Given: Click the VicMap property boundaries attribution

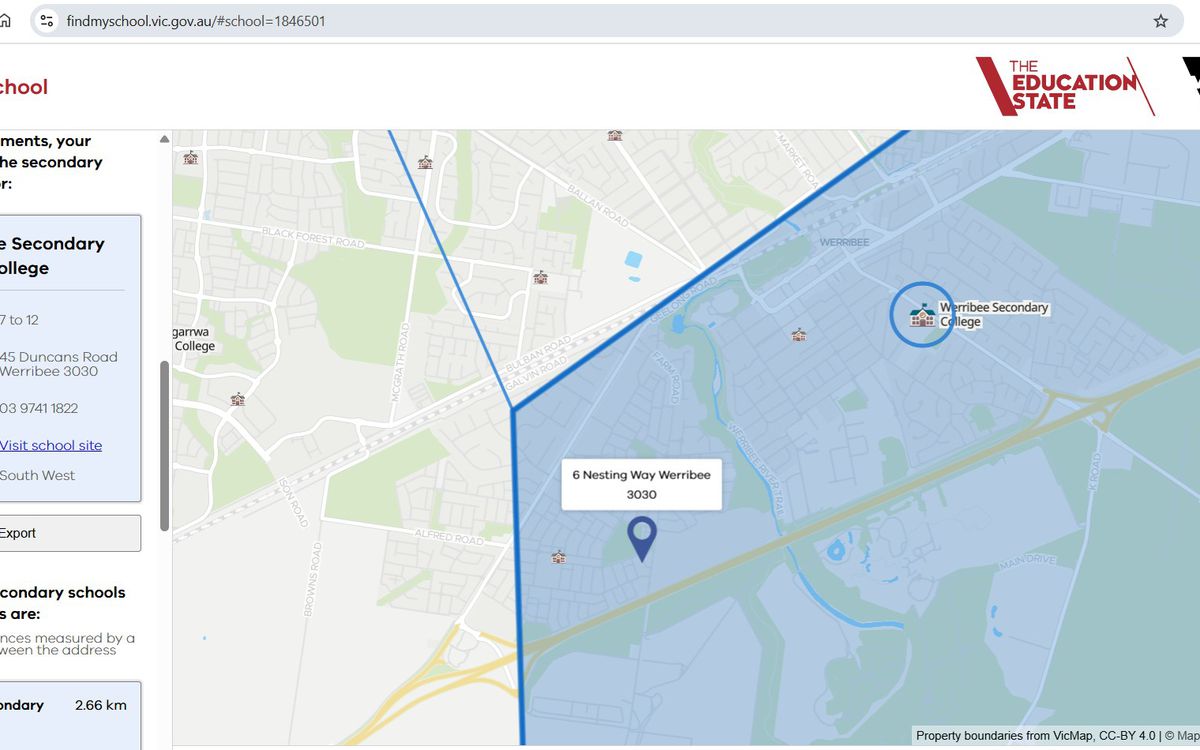Looking at the screenshot, I should [x=1035, y=736].
